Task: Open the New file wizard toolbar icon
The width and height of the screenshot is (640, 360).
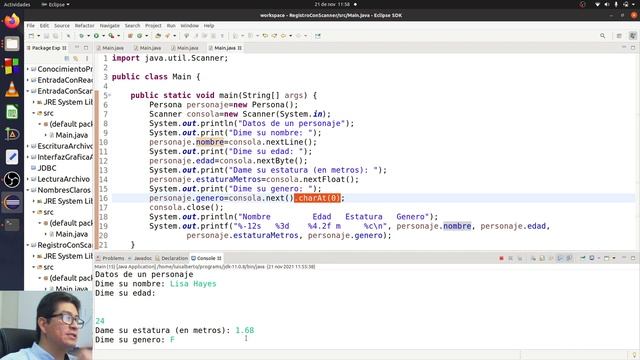Action: [x=31, y=36]
